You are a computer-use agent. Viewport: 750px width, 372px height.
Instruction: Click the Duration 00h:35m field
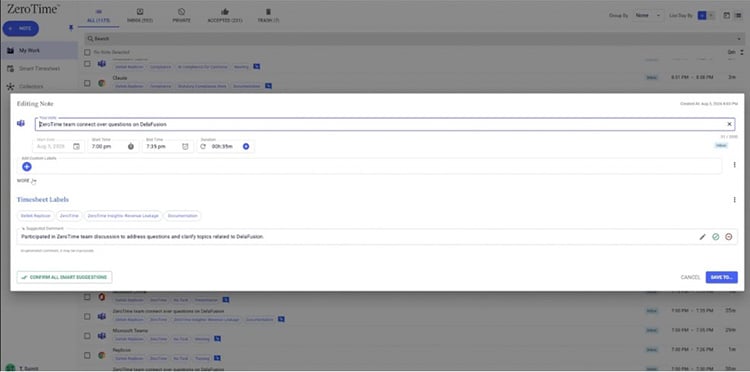226,146
